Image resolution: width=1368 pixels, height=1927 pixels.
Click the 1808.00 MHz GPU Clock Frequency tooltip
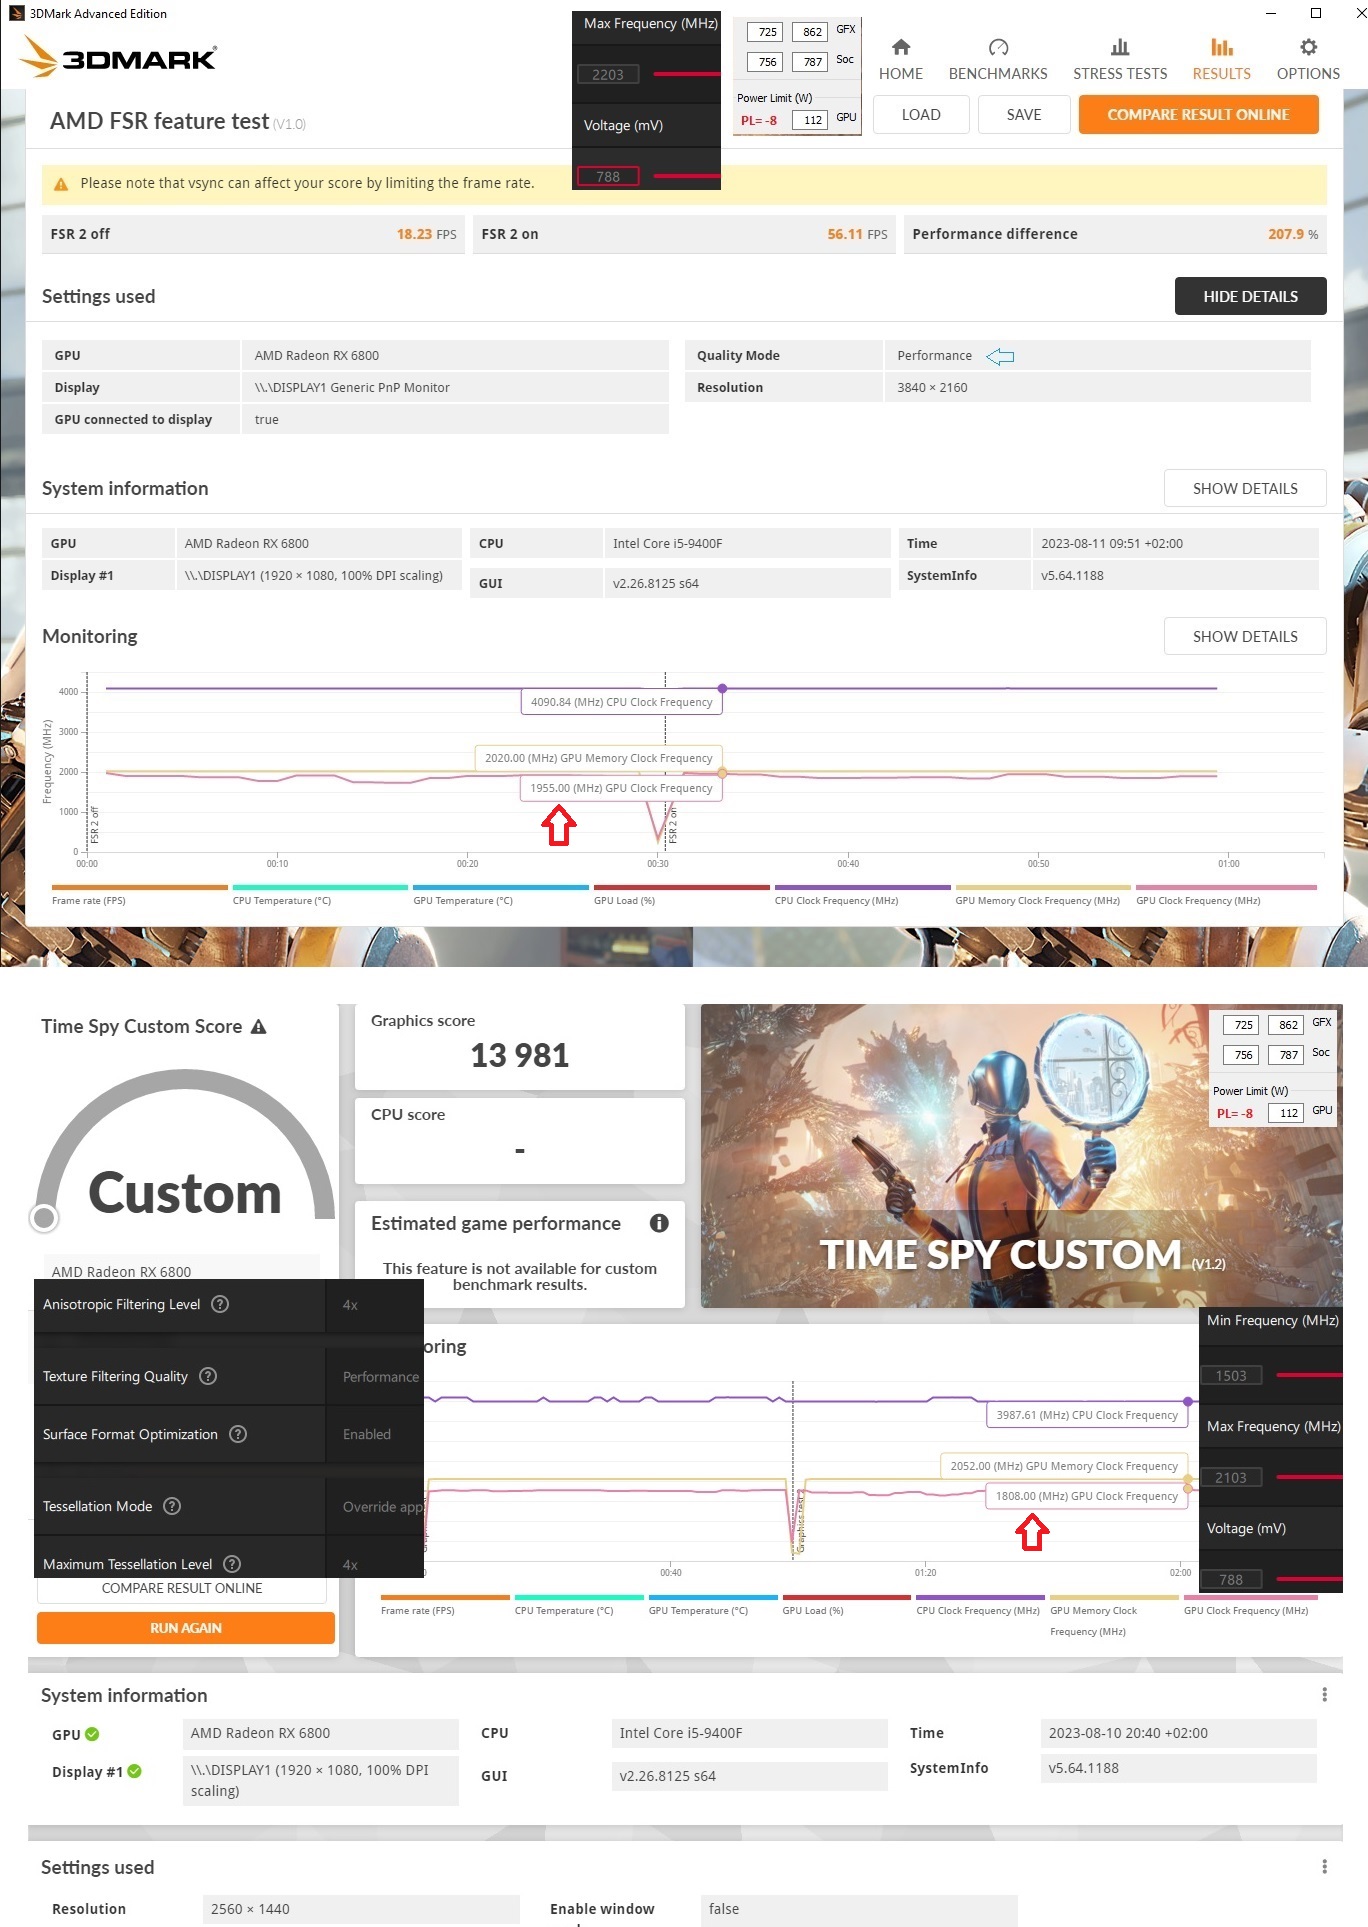[x=1086, y=1496]
